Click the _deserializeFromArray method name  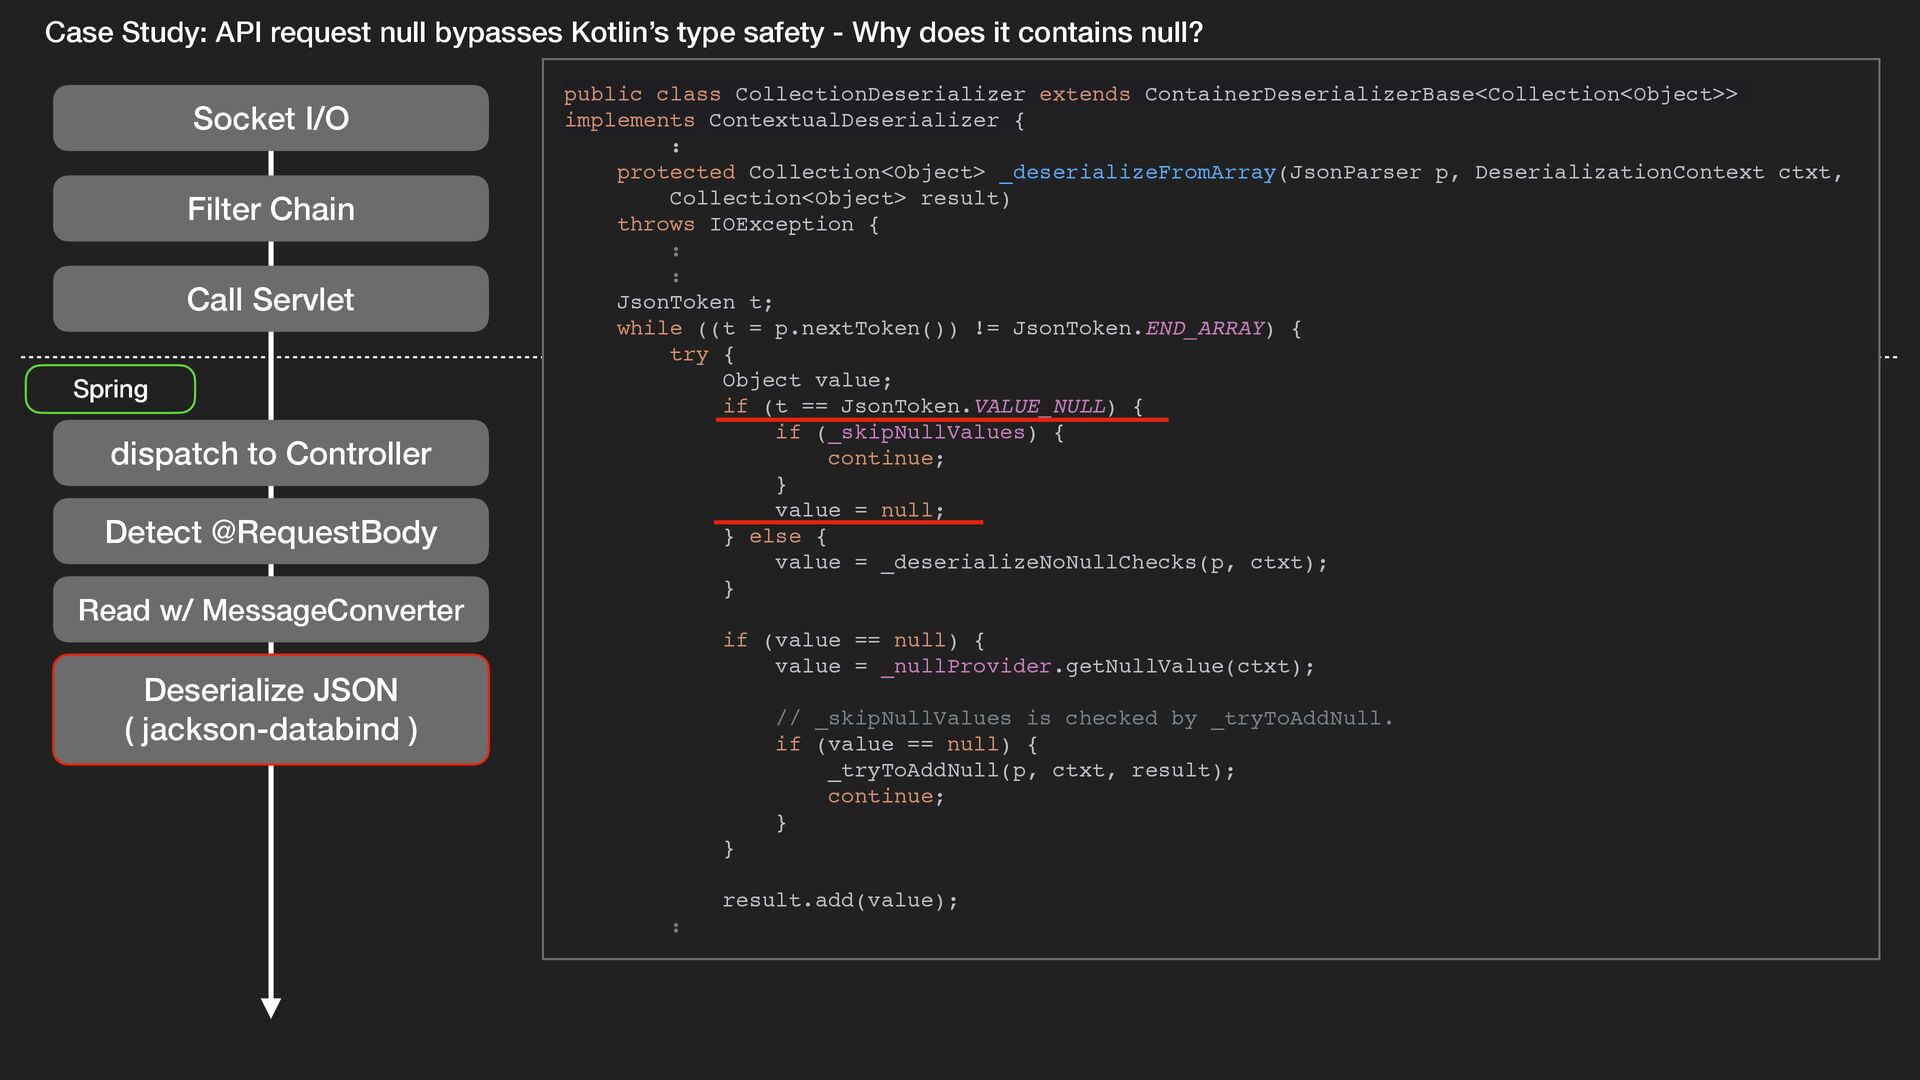coord(1138,172)
